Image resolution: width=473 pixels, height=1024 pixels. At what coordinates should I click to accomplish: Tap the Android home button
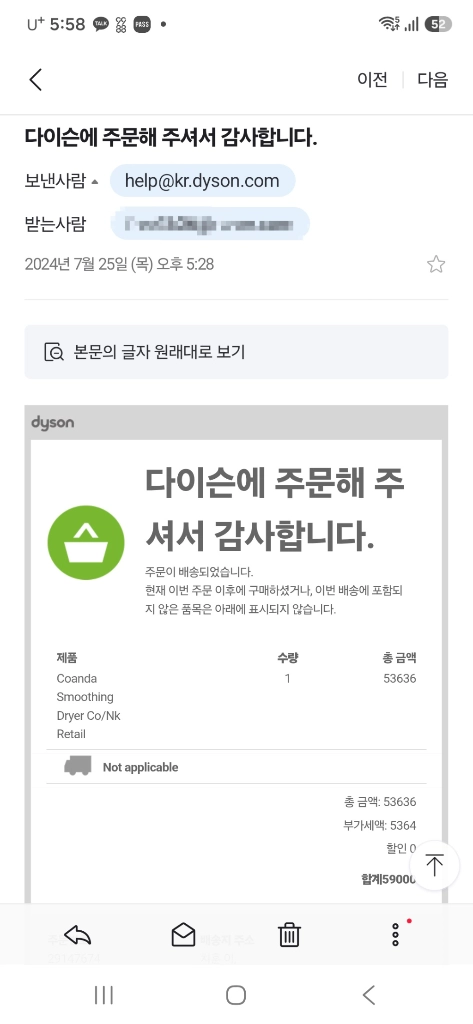point(236,995)
